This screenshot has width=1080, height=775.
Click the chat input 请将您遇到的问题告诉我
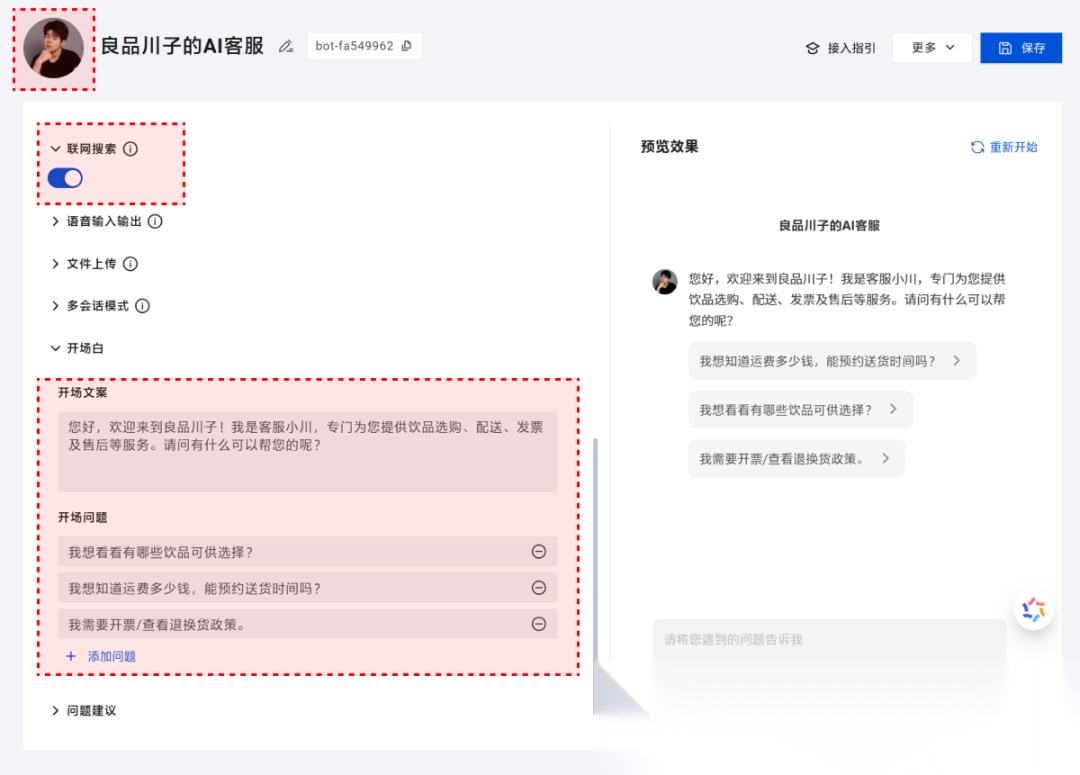[829, 640]
